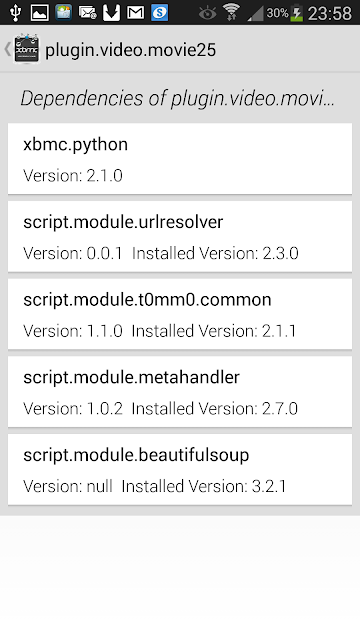The image size is (360, 640).
Task: Tap the Gmail notification icon
Action: click(136, 13)
